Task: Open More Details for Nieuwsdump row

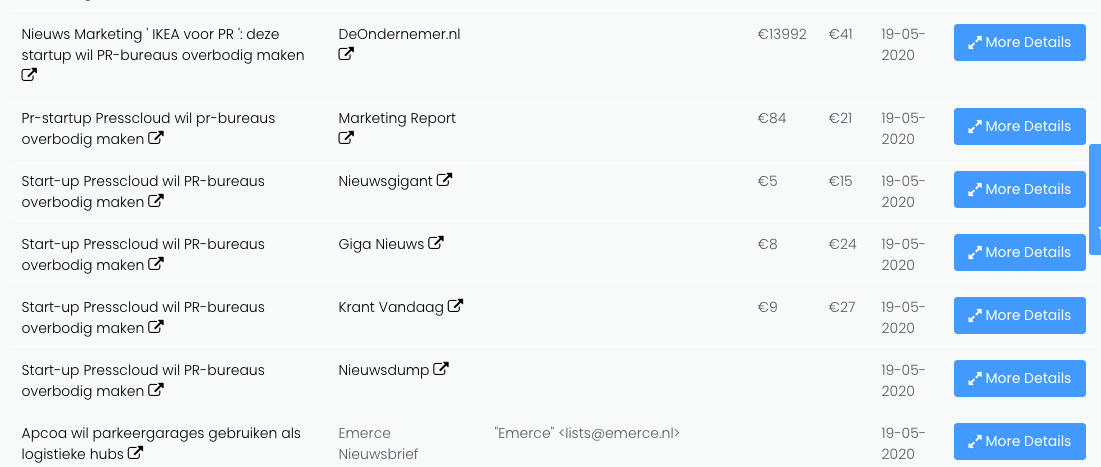Action: coord(1019,379)
